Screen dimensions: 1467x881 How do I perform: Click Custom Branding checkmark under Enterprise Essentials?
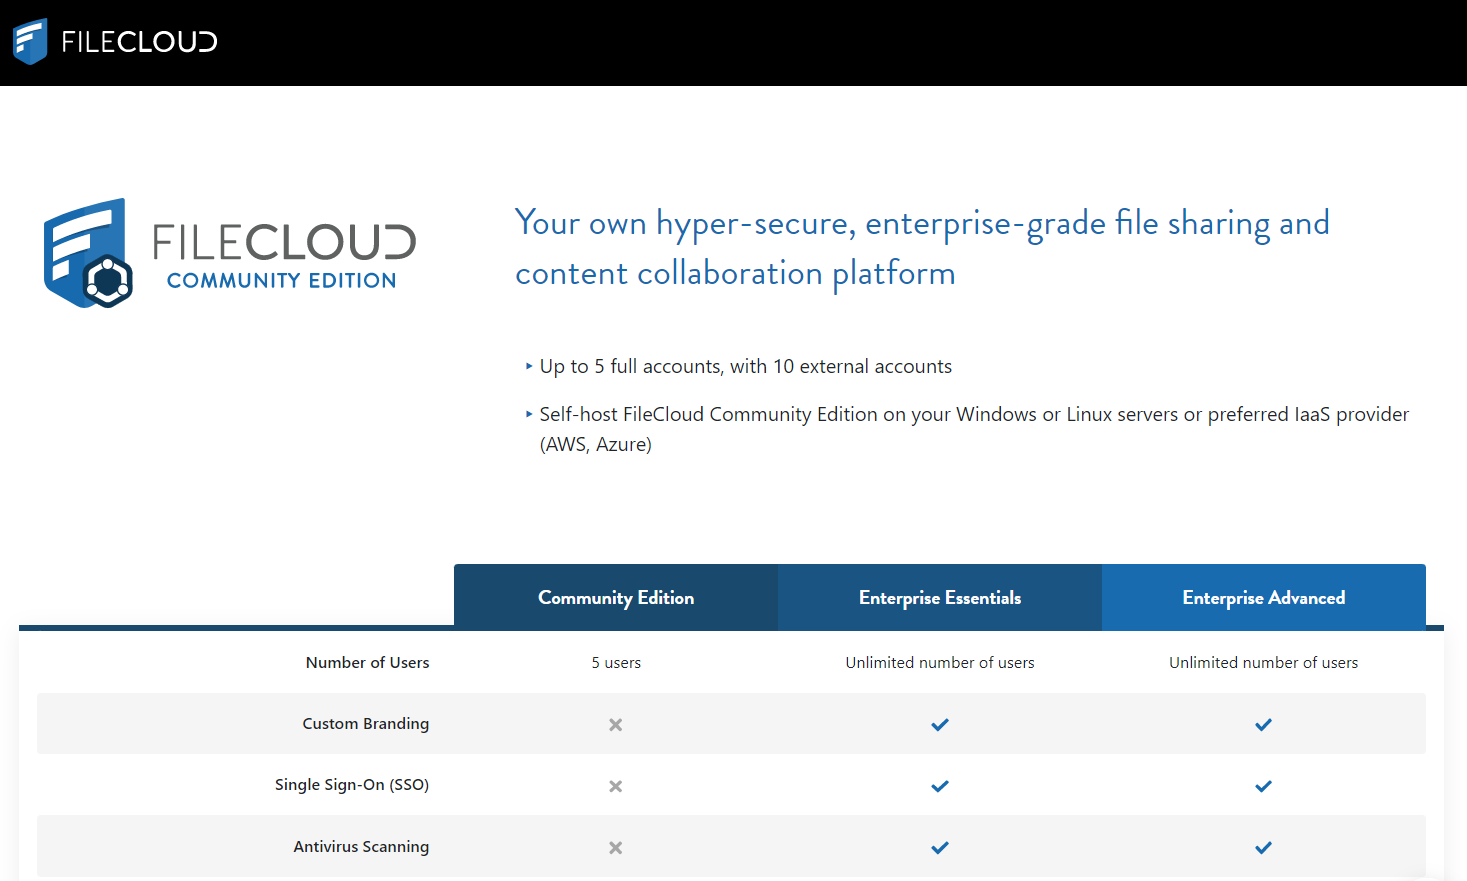point(940,725)
